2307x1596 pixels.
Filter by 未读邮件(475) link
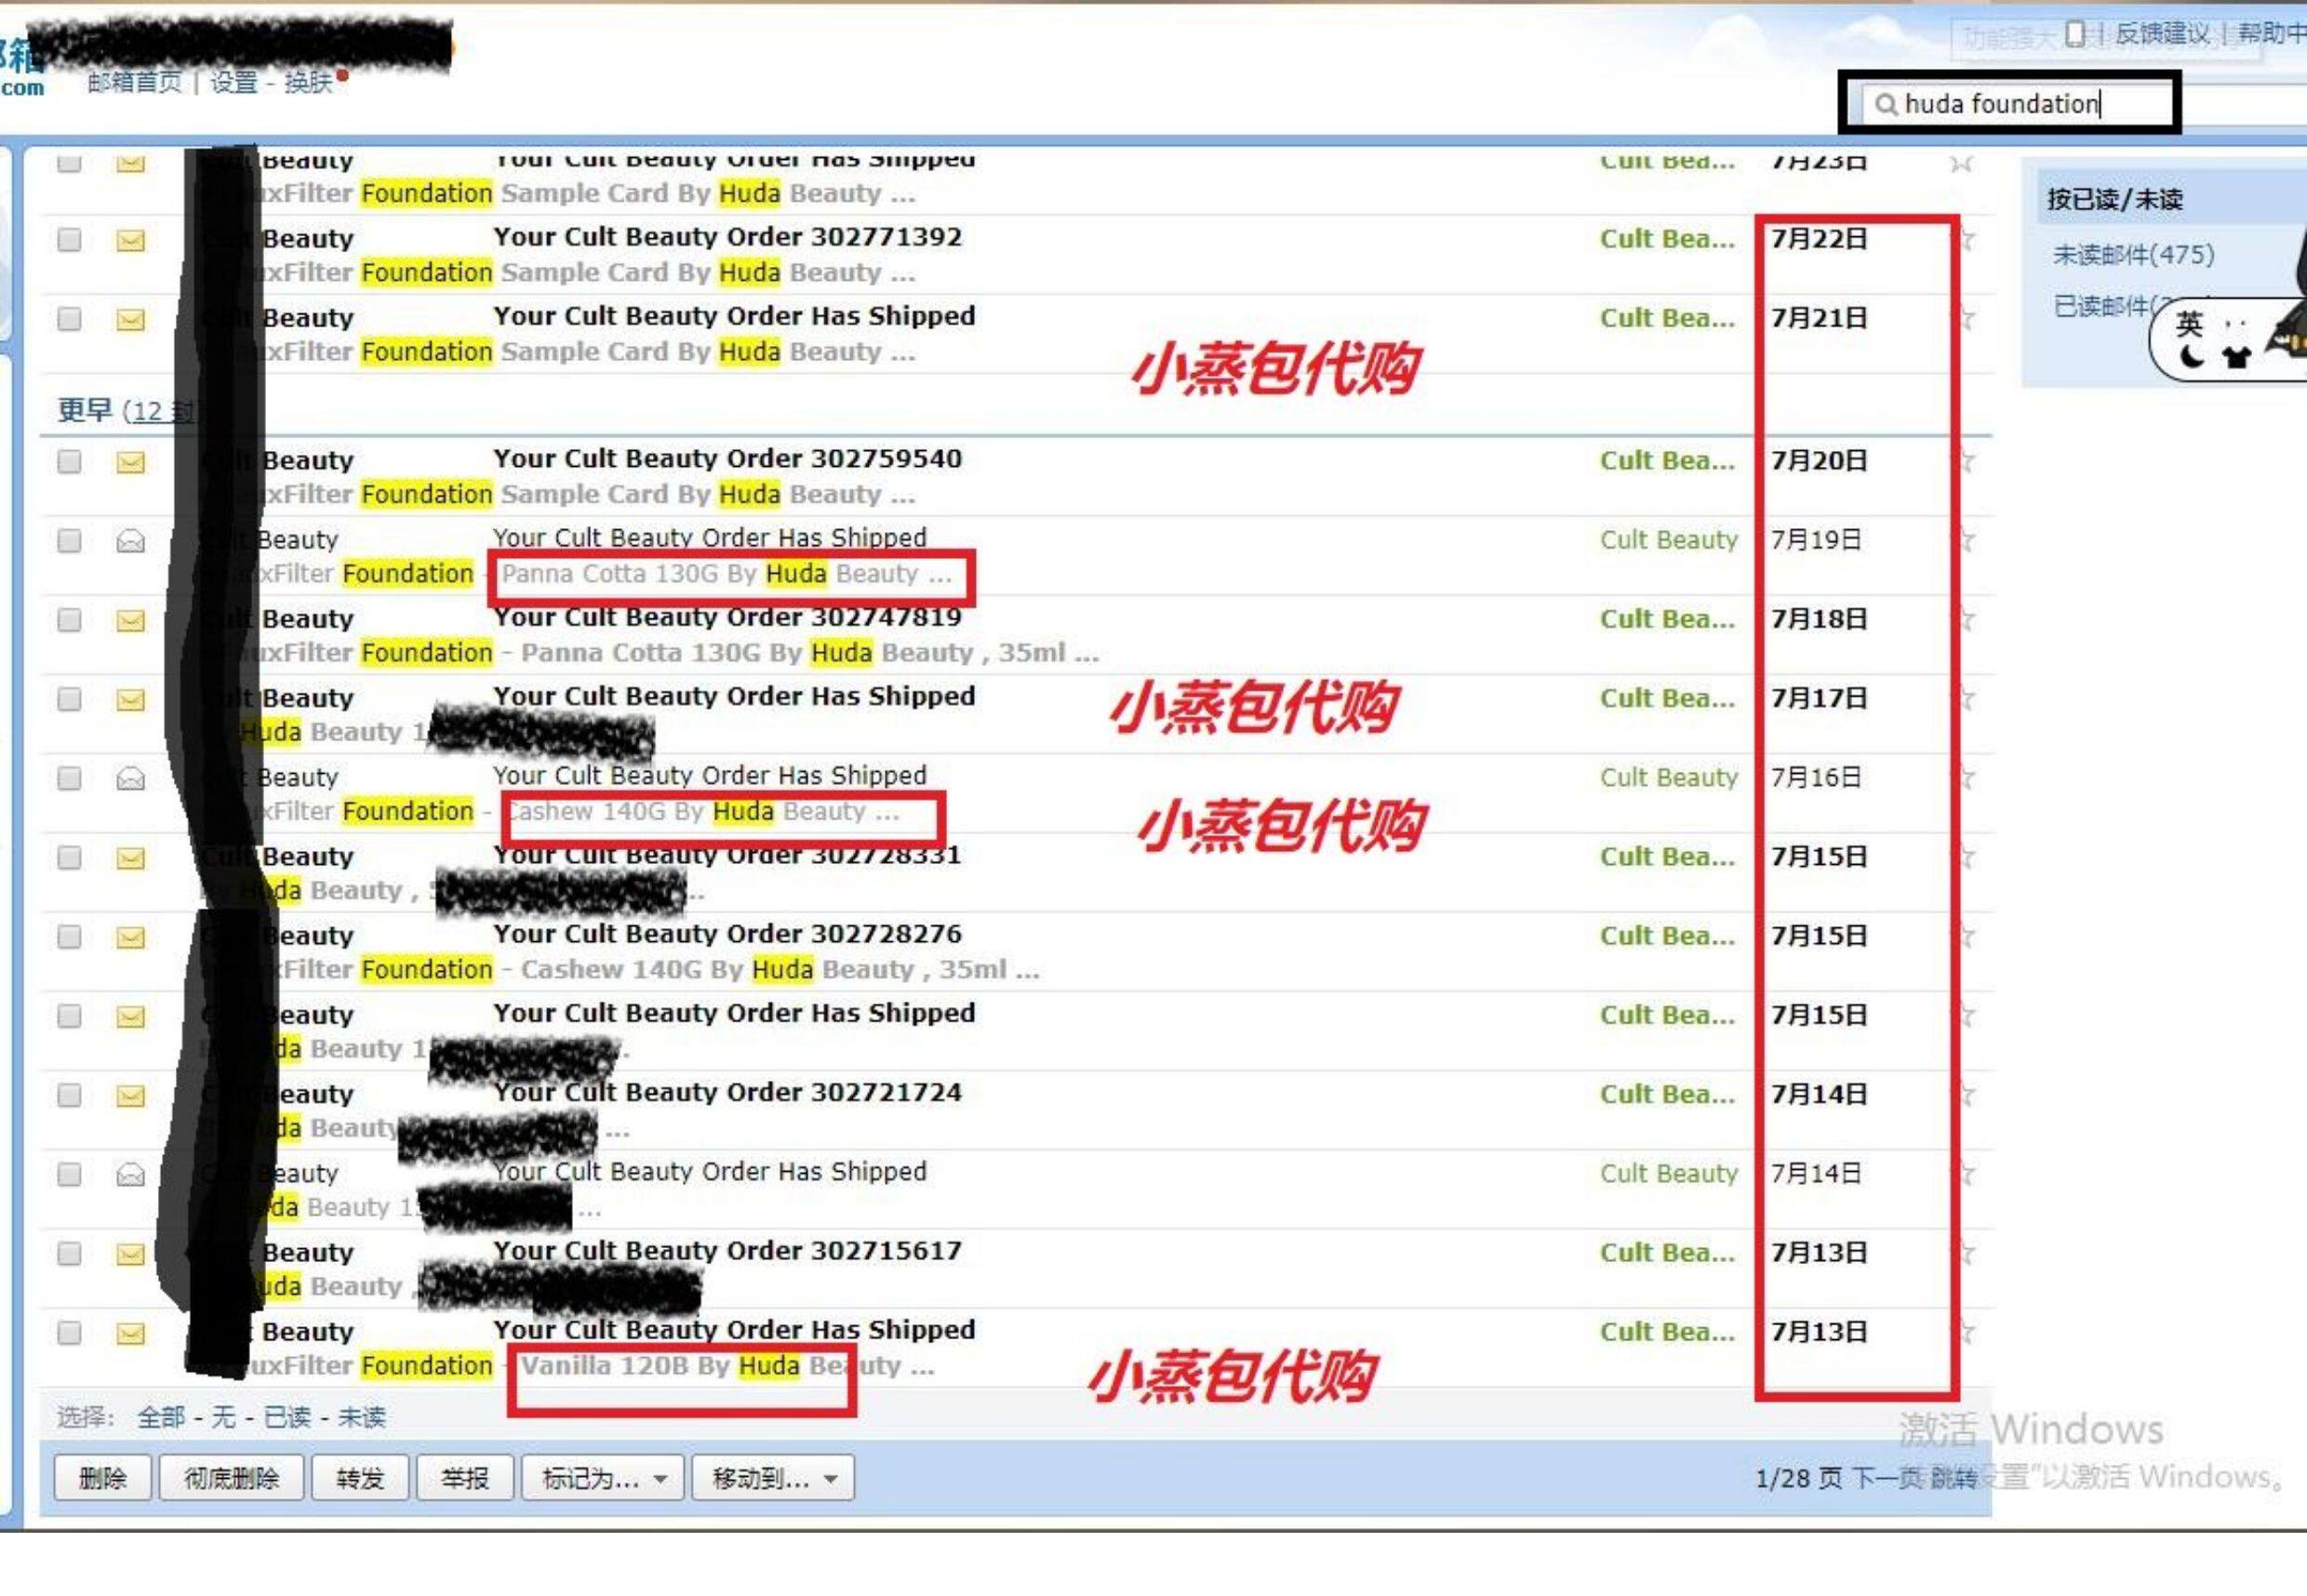2133,255
